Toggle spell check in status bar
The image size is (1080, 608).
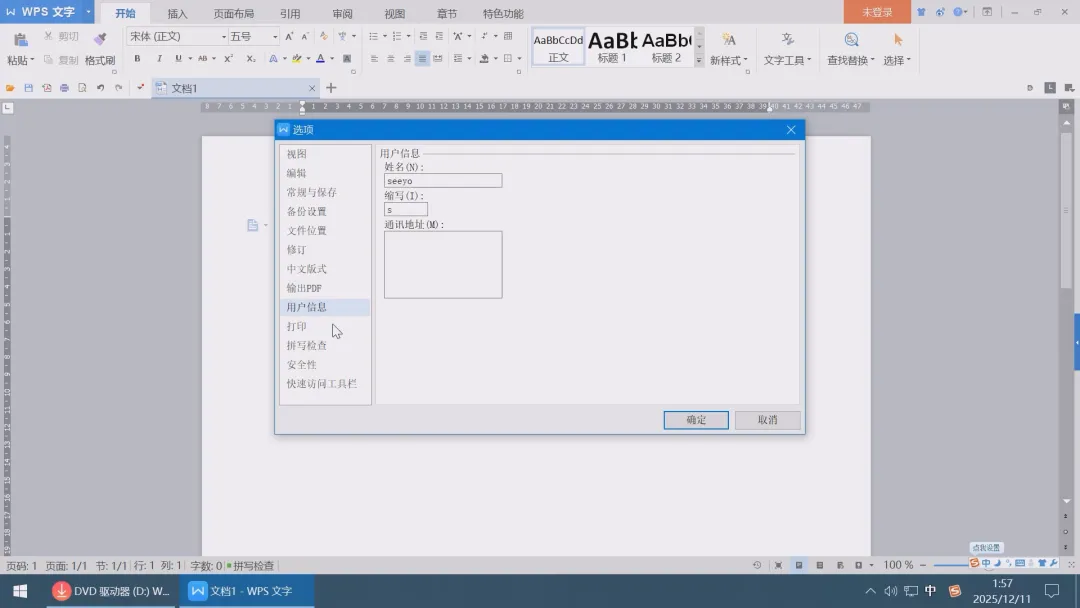tap(251, 565)
